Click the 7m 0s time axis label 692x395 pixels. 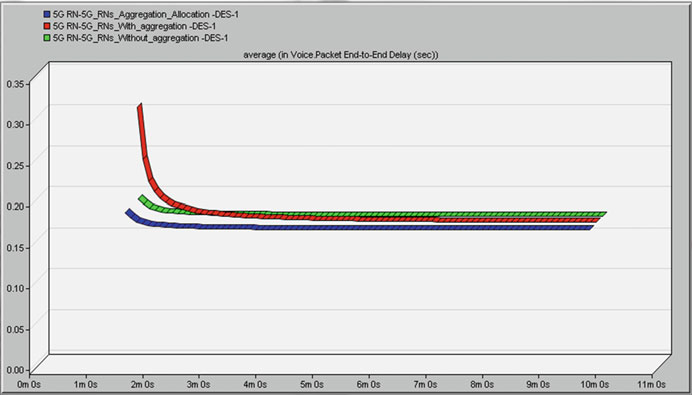point(425,384)
